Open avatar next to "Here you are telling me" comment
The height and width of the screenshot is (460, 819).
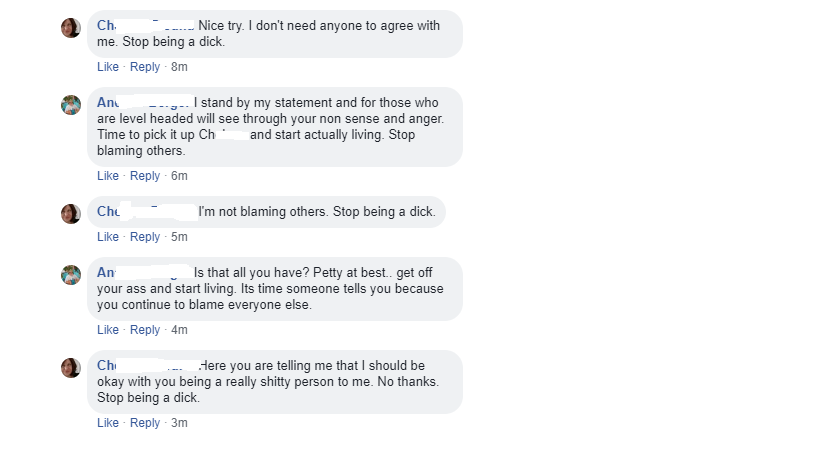[71, 368]
